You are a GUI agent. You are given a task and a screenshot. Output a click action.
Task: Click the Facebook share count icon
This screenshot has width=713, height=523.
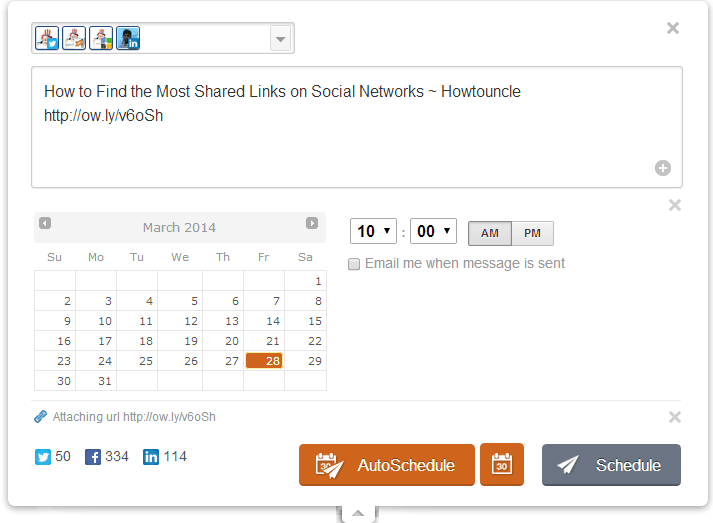point(93,457)
